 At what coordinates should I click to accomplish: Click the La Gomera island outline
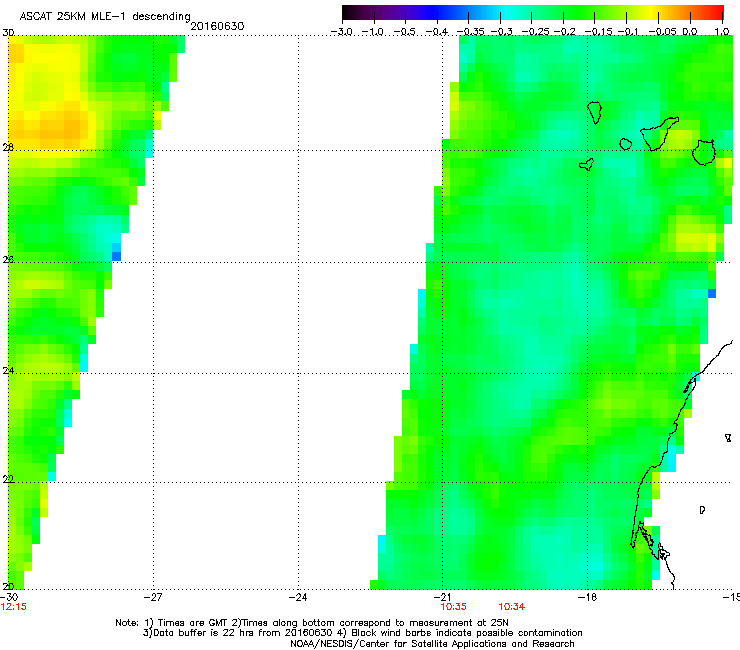pos(626,144)
